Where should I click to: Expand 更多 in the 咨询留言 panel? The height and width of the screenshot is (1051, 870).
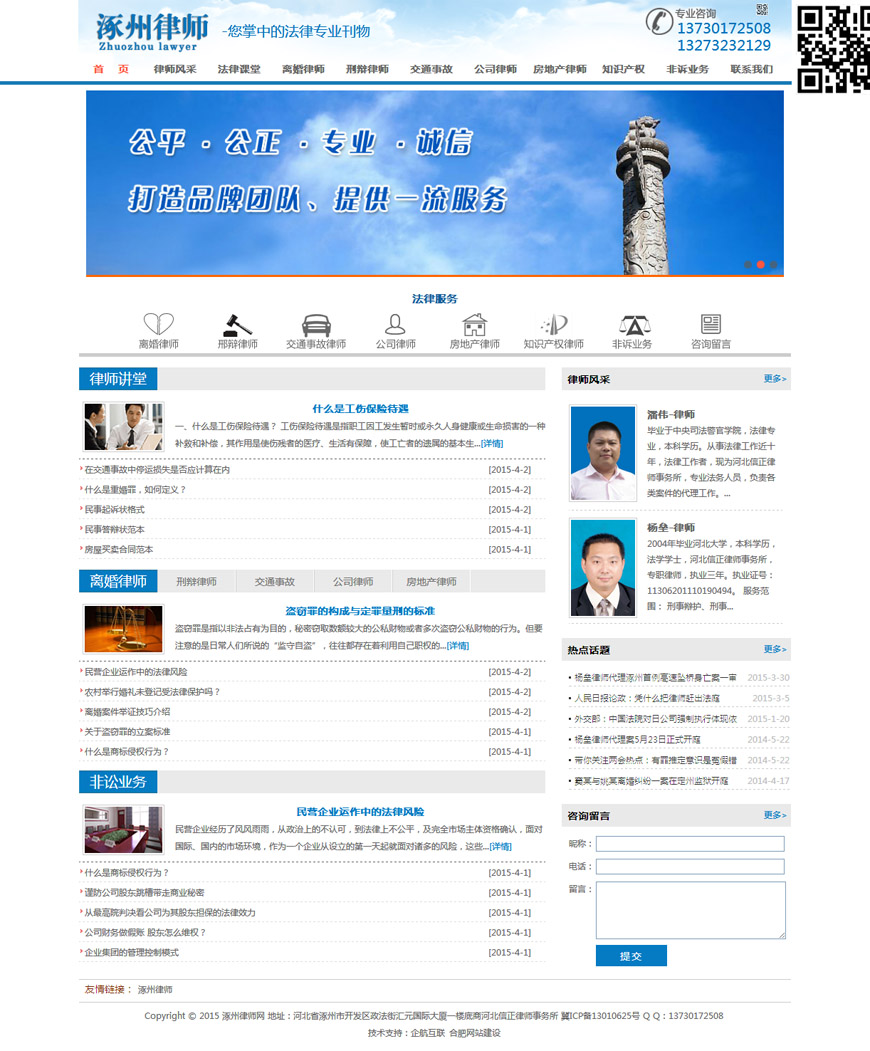pos(775,815)
